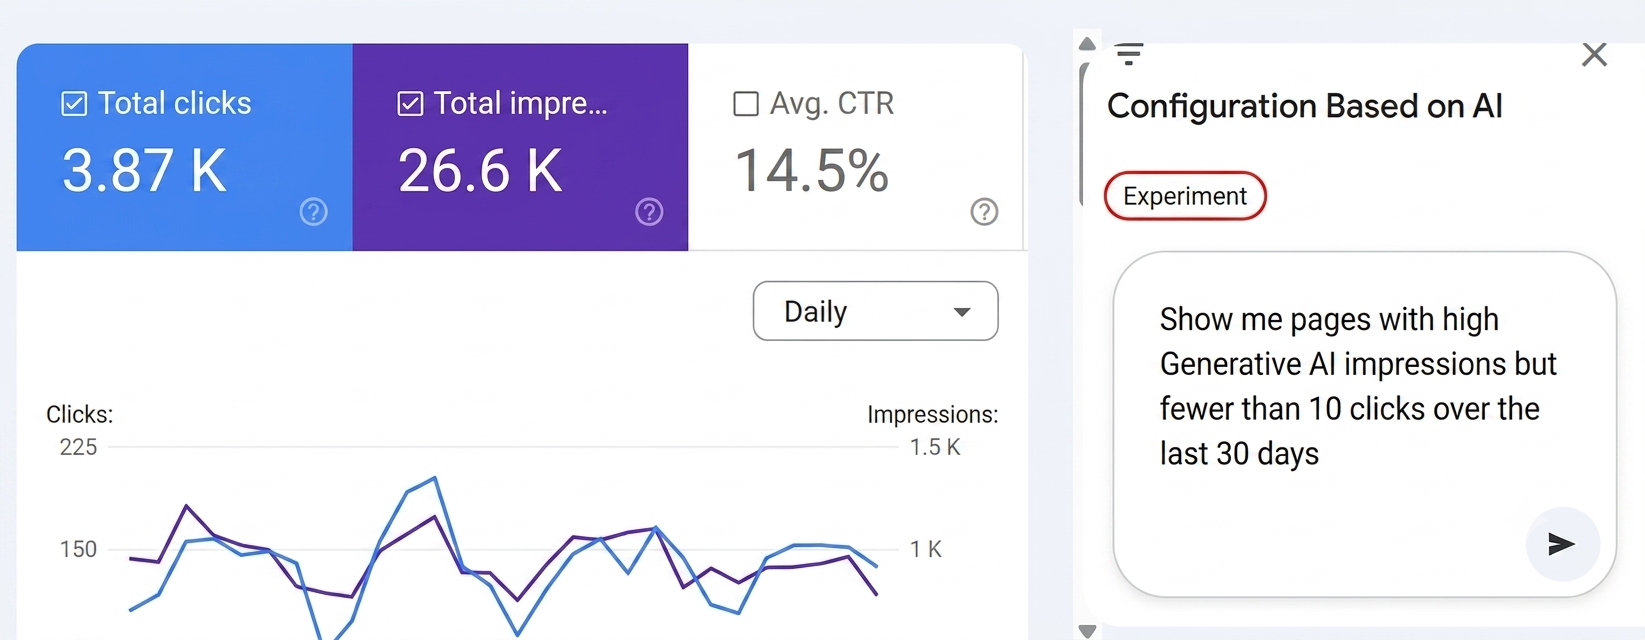Select the Total clicks 3.87 K value
The width and height of the screenshot is (1645, 640).
click(x=144, y=171)
